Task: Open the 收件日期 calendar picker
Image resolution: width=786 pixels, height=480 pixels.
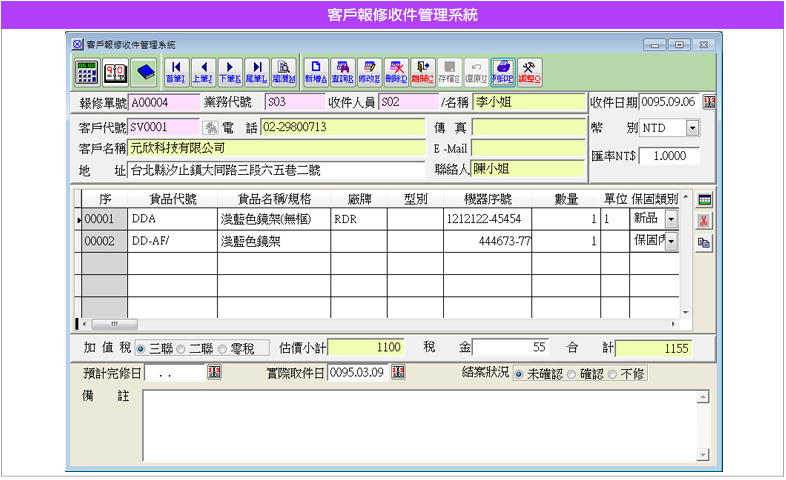Action: [x=709, y=102]
